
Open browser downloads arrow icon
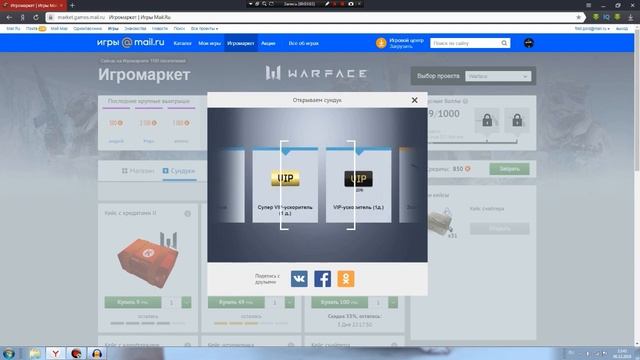631,17
